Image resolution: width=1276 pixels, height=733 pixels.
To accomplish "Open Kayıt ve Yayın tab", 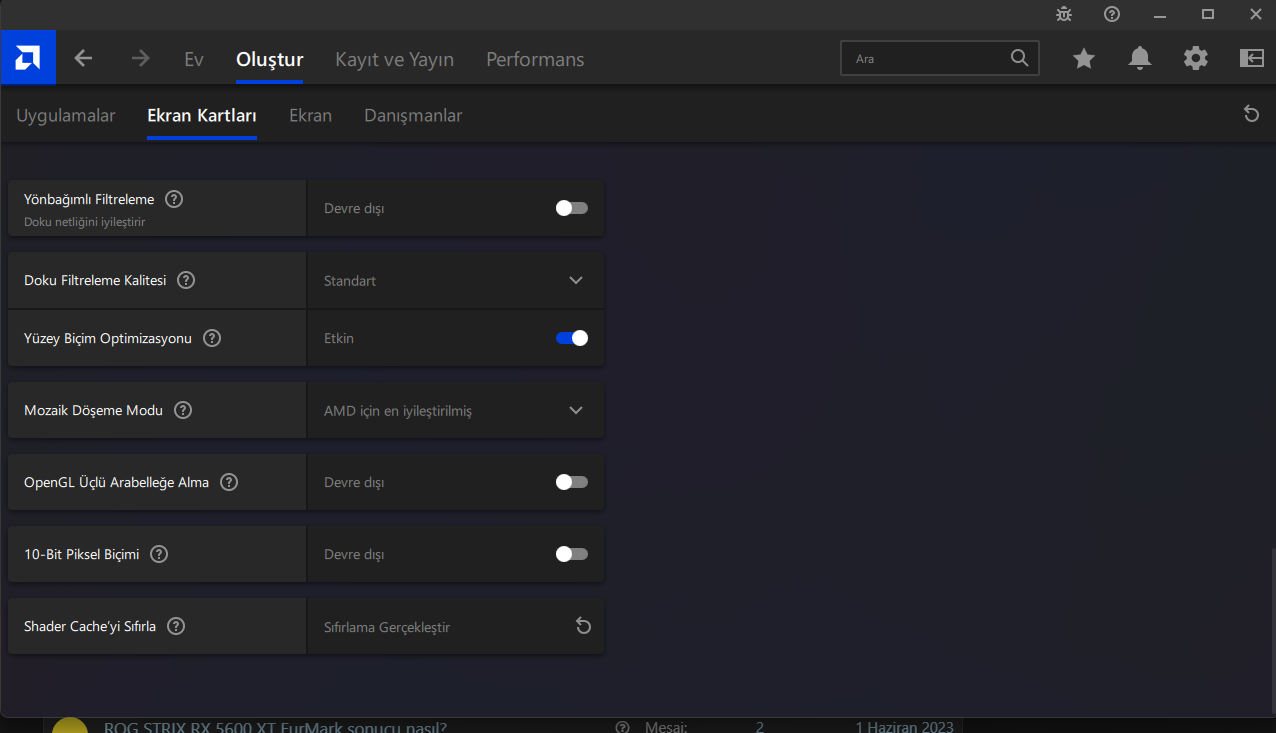I will coord(395,59).
